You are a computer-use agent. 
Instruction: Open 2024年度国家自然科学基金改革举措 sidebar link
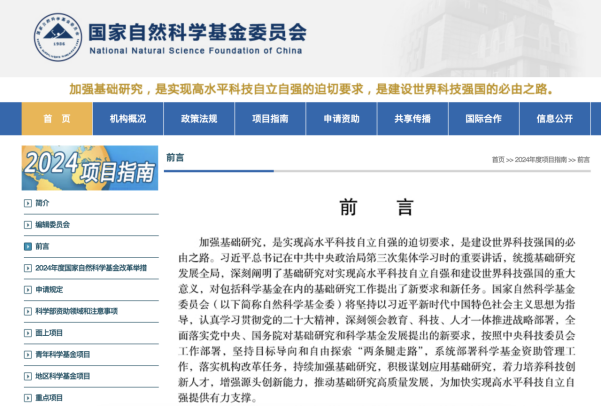click(90, 268)
